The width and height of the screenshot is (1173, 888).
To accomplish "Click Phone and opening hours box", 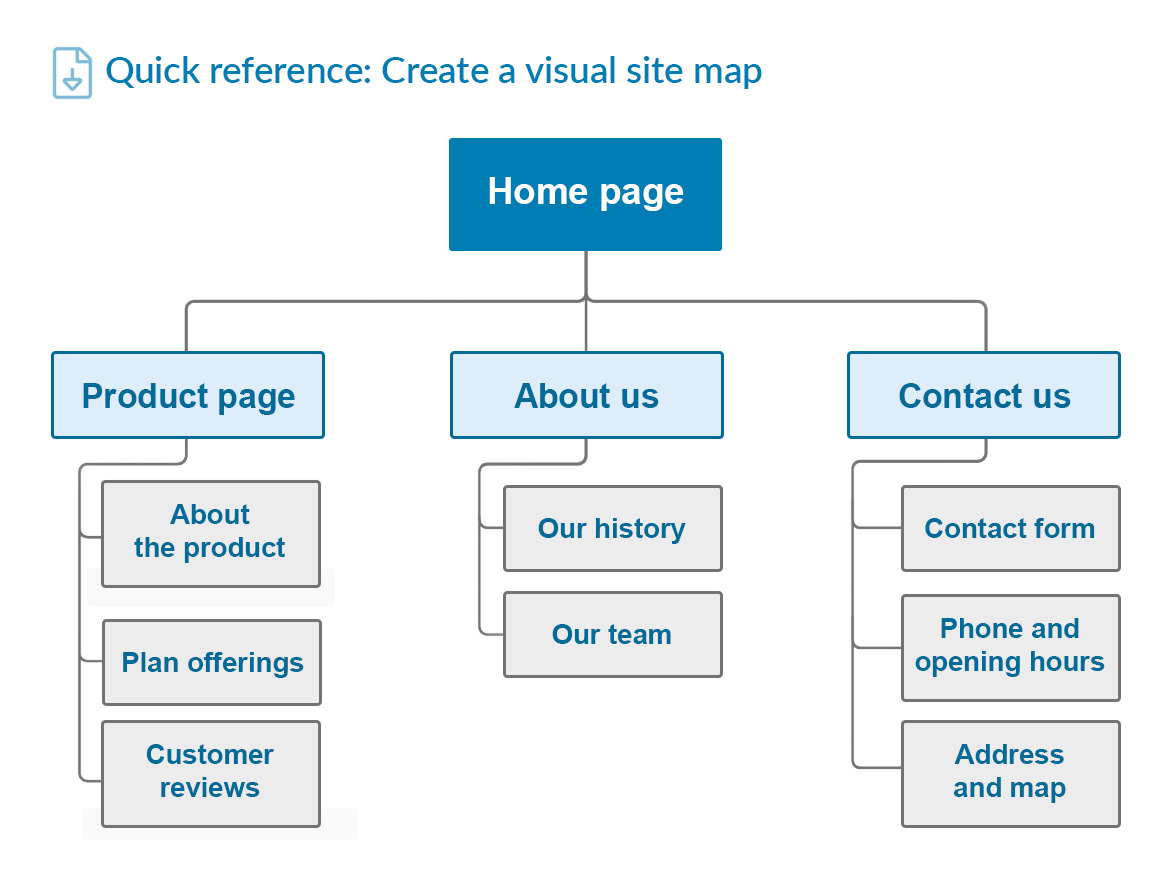I will click(1010, 647).
